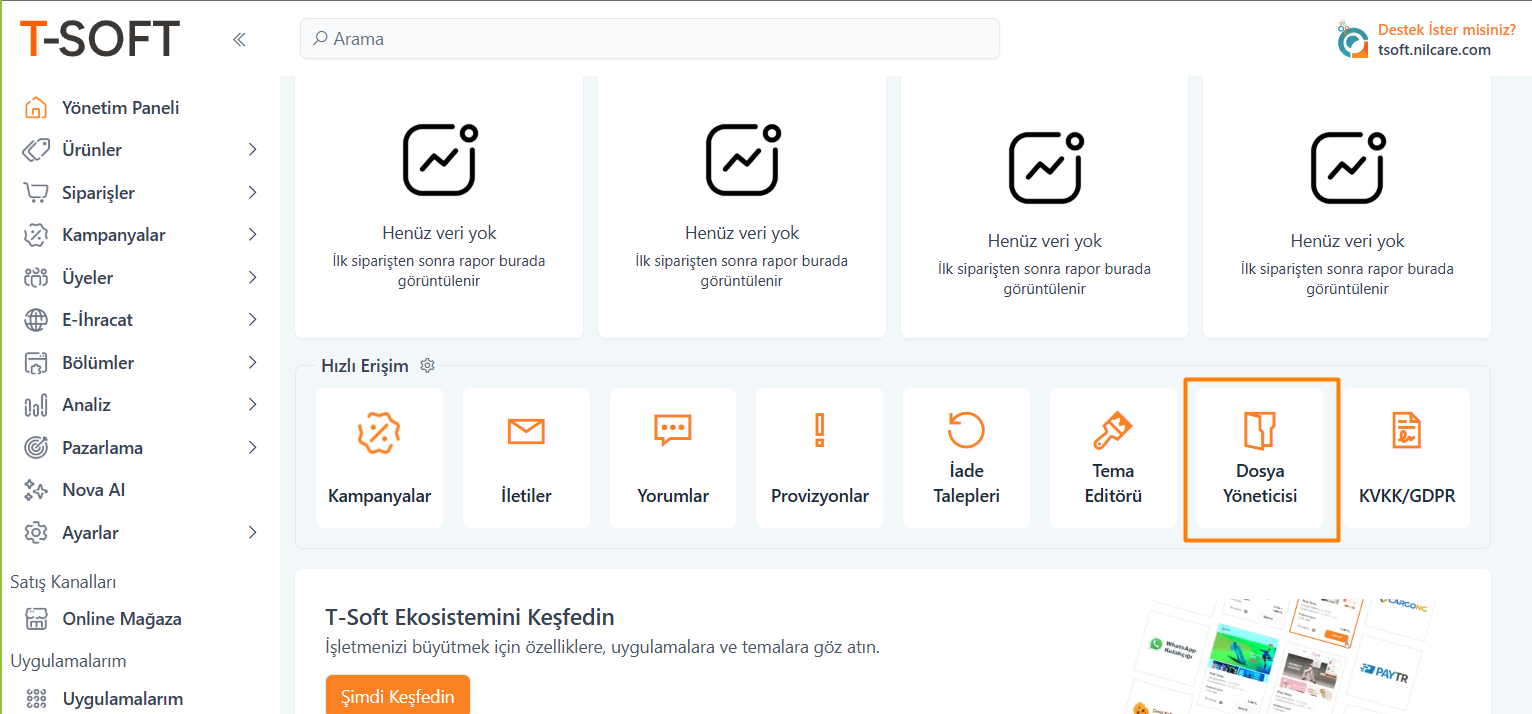Click the Arama search field
The width and height of the screenshot is (1532, 714).
point(650,39)
